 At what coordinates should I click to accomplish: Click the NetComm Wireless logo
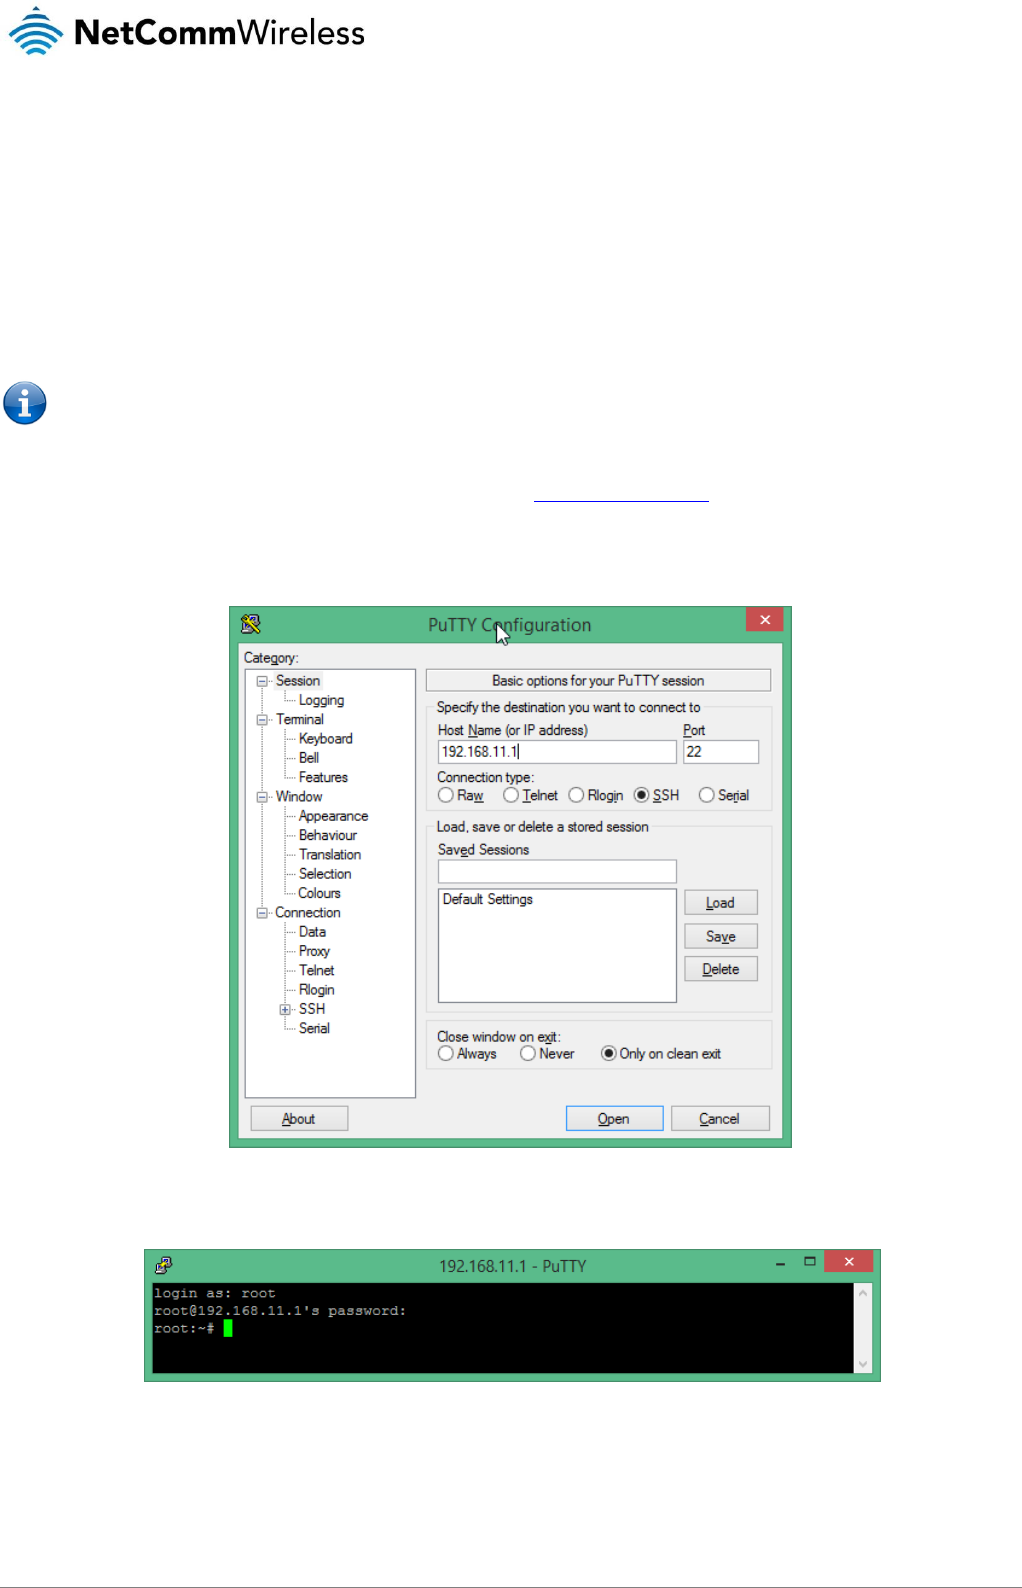187,31
